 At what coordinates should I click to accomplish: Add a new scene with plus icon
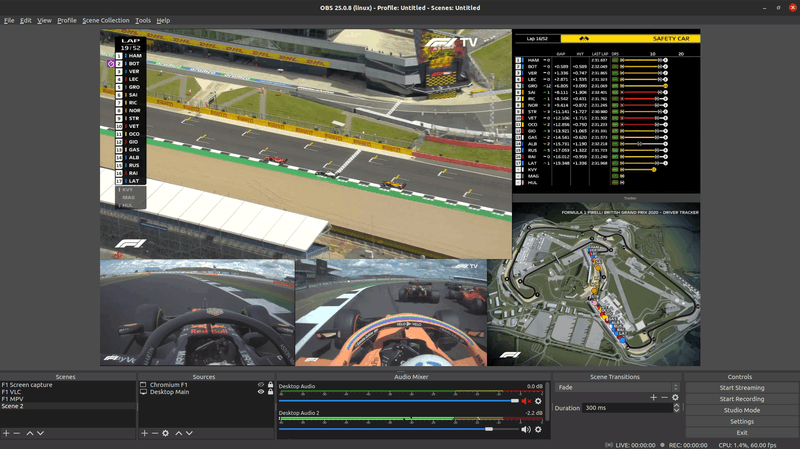(x=6, y=433)
